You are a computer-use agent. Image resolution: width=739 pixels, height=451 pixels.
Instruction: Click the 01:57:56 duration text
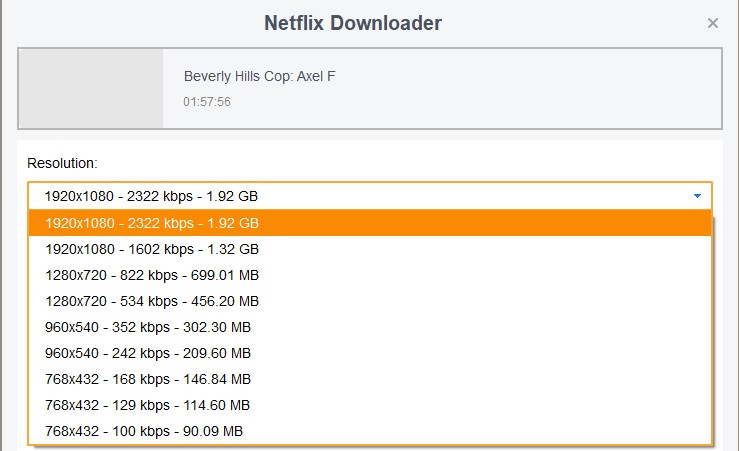[207, 102]
